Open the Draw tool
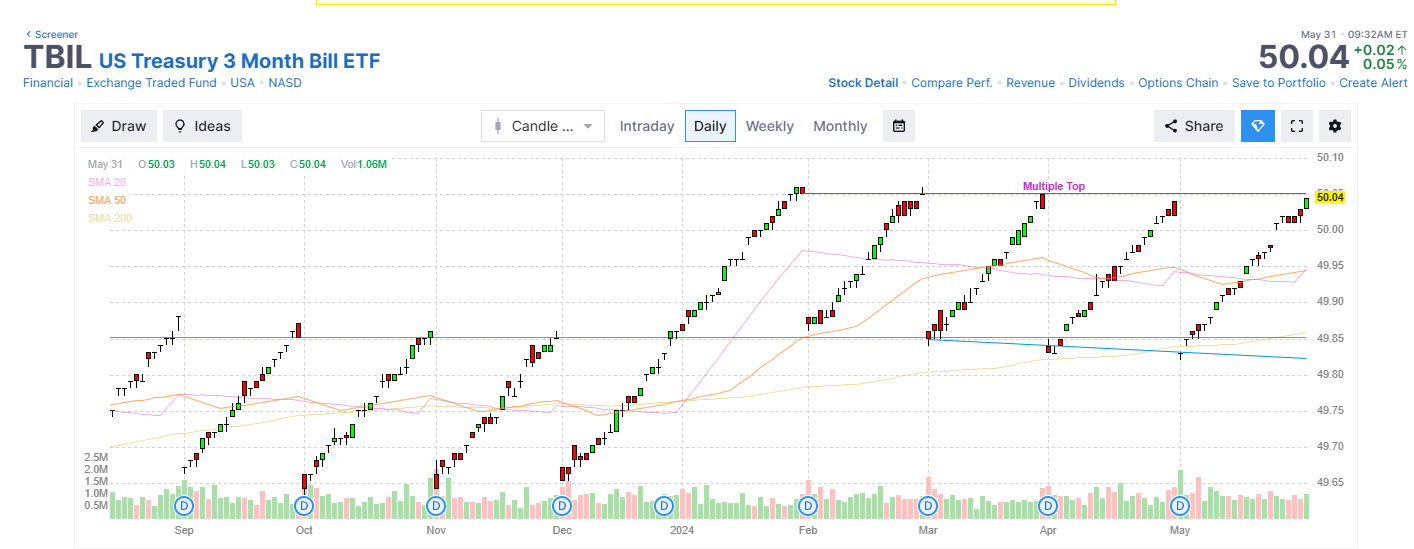The image size is (1414, 549). 119,126
